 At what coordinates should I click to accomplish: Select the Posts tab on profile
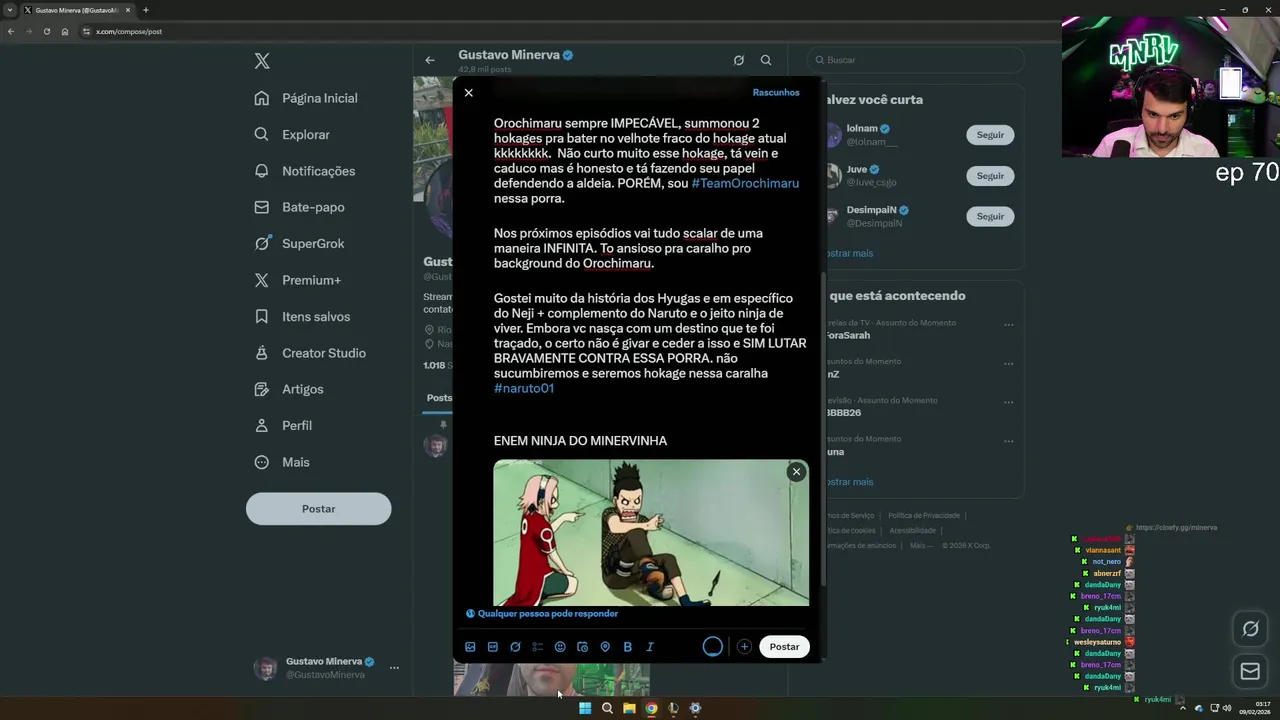(x=439, y=398)
